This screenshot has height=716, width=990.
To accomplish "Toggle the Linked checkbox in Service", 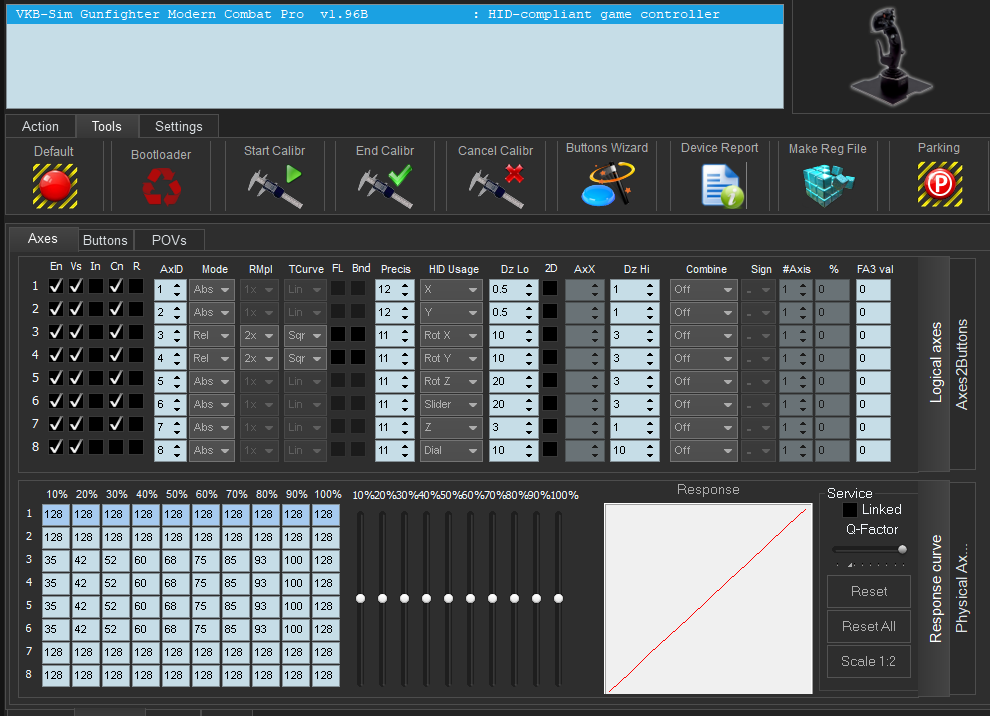I will (850, 510).
